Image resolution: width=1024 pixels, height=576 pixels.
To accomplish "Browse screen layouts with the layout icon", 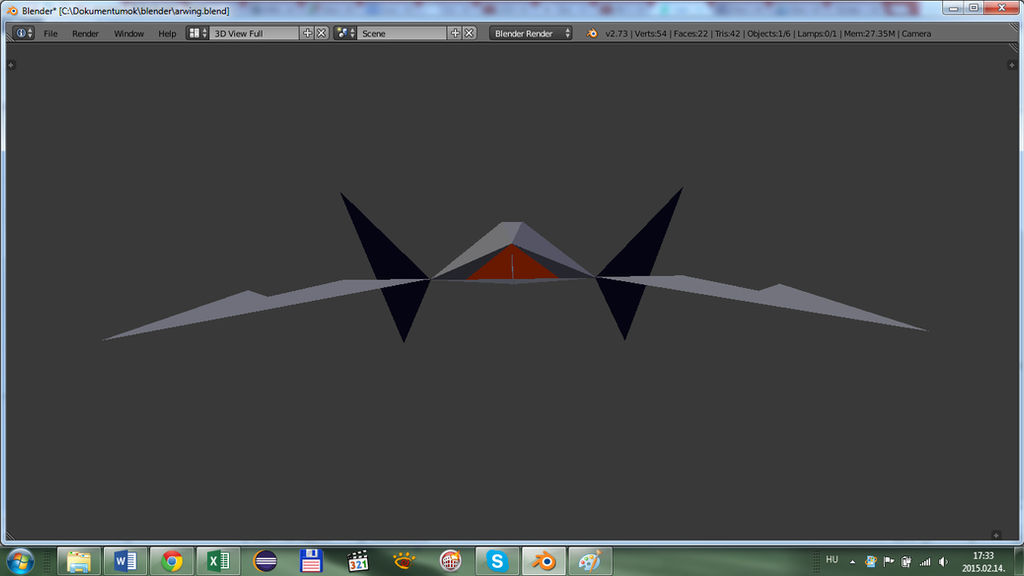I will pos(197,33).
